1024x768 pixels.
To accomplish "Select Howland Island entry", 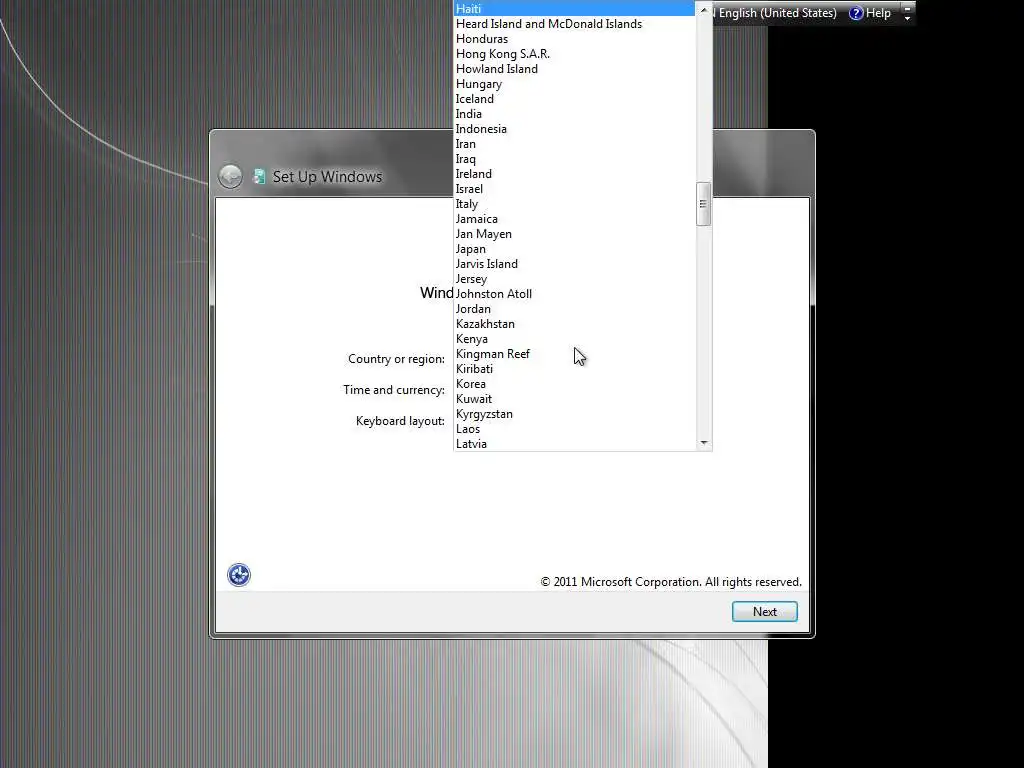I will click(x=574, y=69).
